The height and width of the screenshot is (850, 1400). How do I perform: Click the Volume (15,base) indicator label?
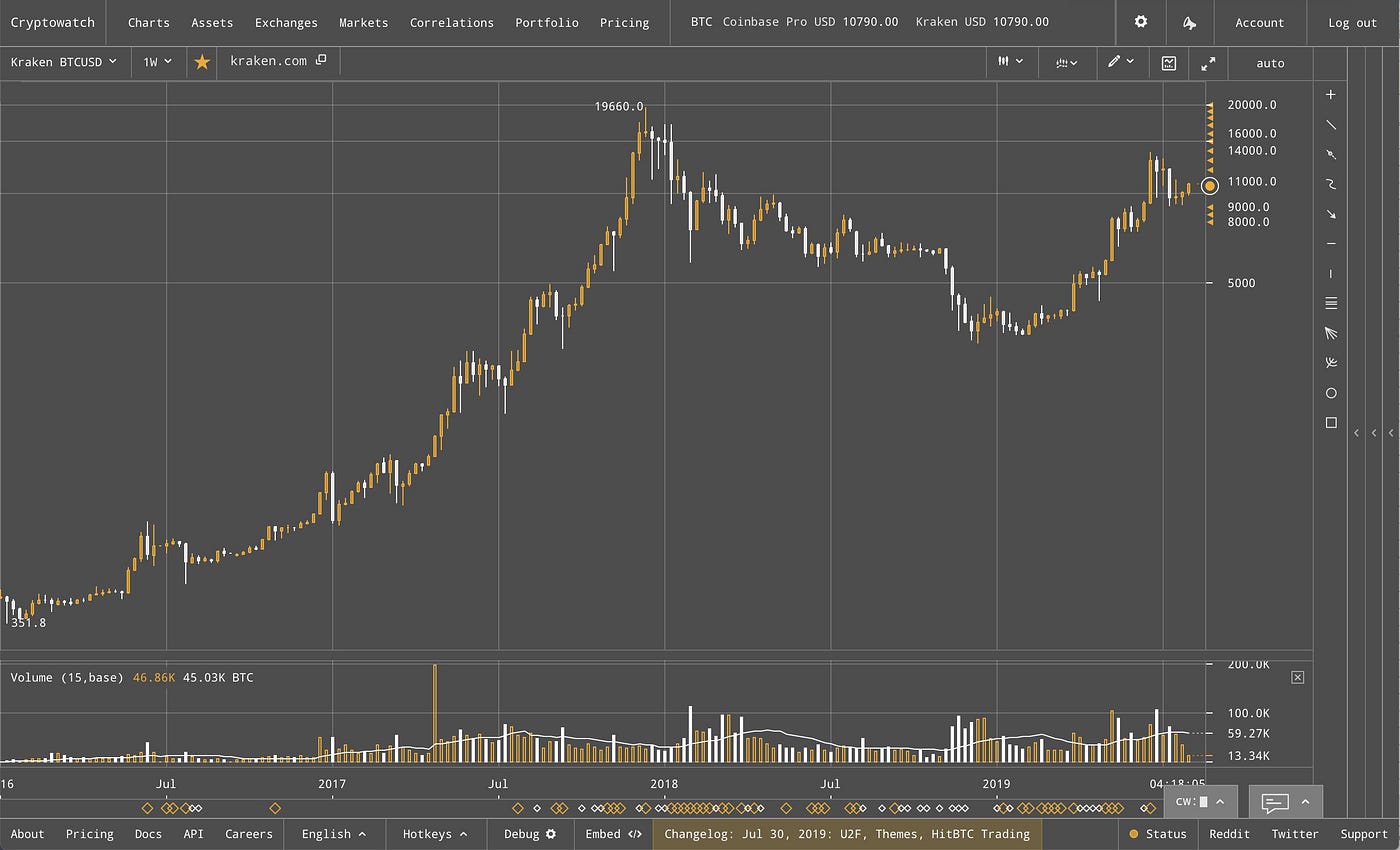(67, 678)
